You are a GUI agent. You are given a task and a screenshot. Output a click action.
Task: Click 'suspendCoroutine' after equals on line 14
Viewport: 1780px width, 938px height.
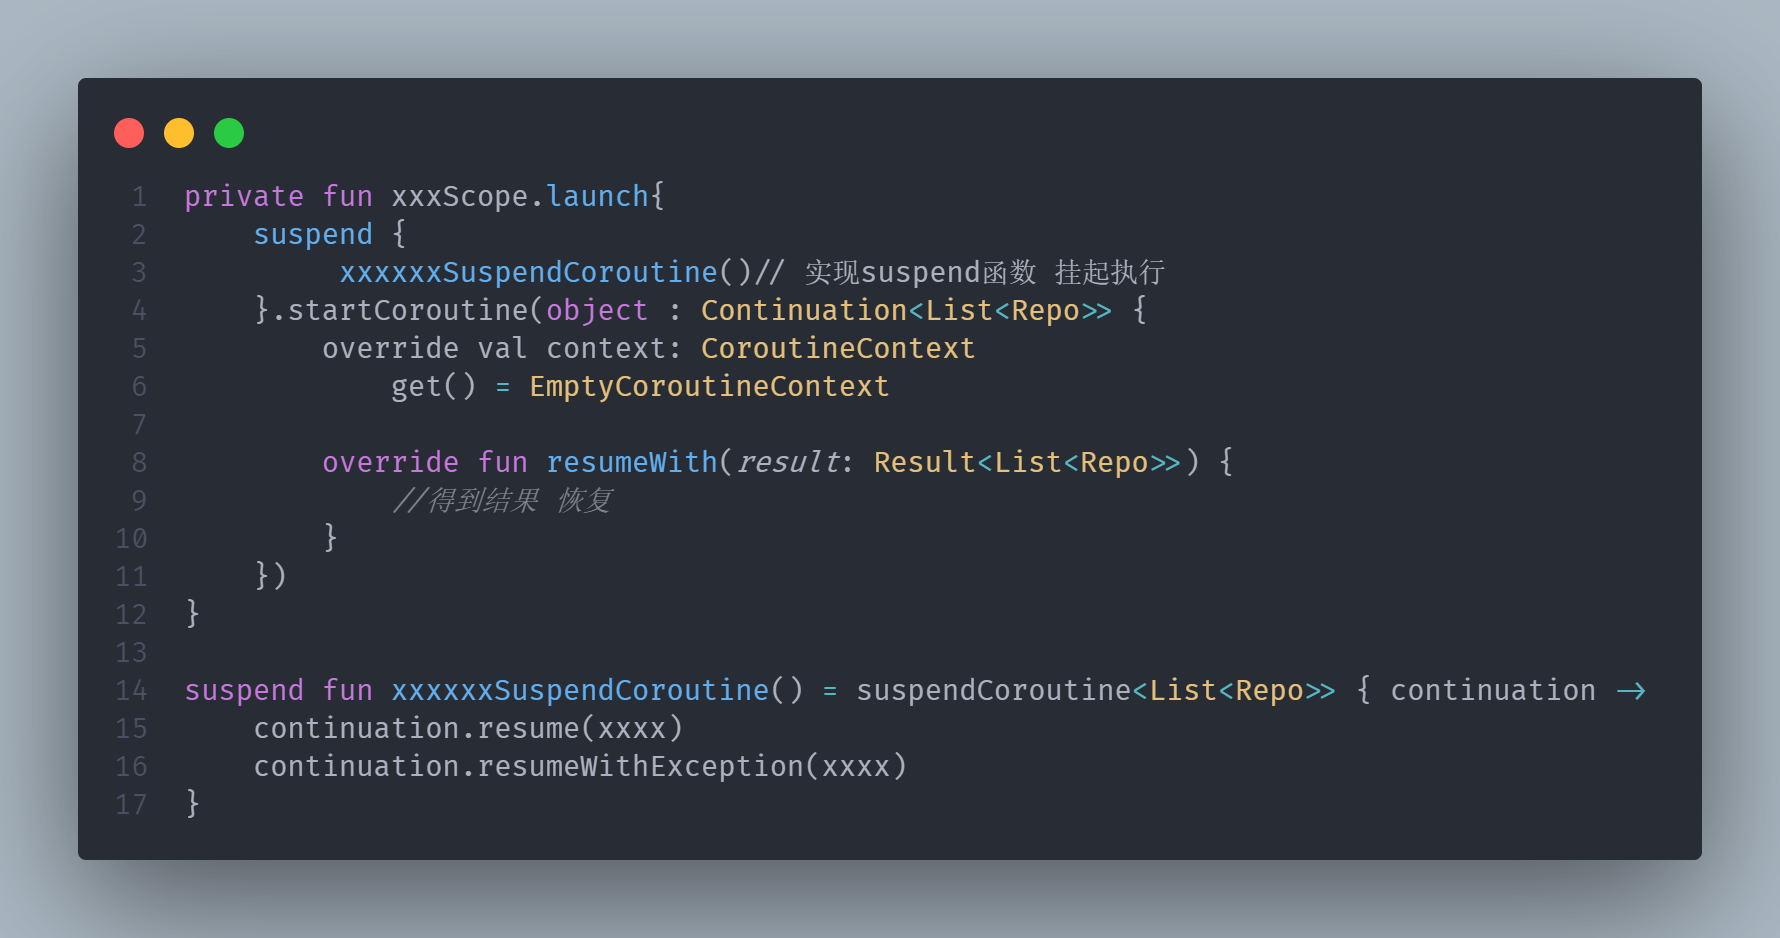point(993,690)
